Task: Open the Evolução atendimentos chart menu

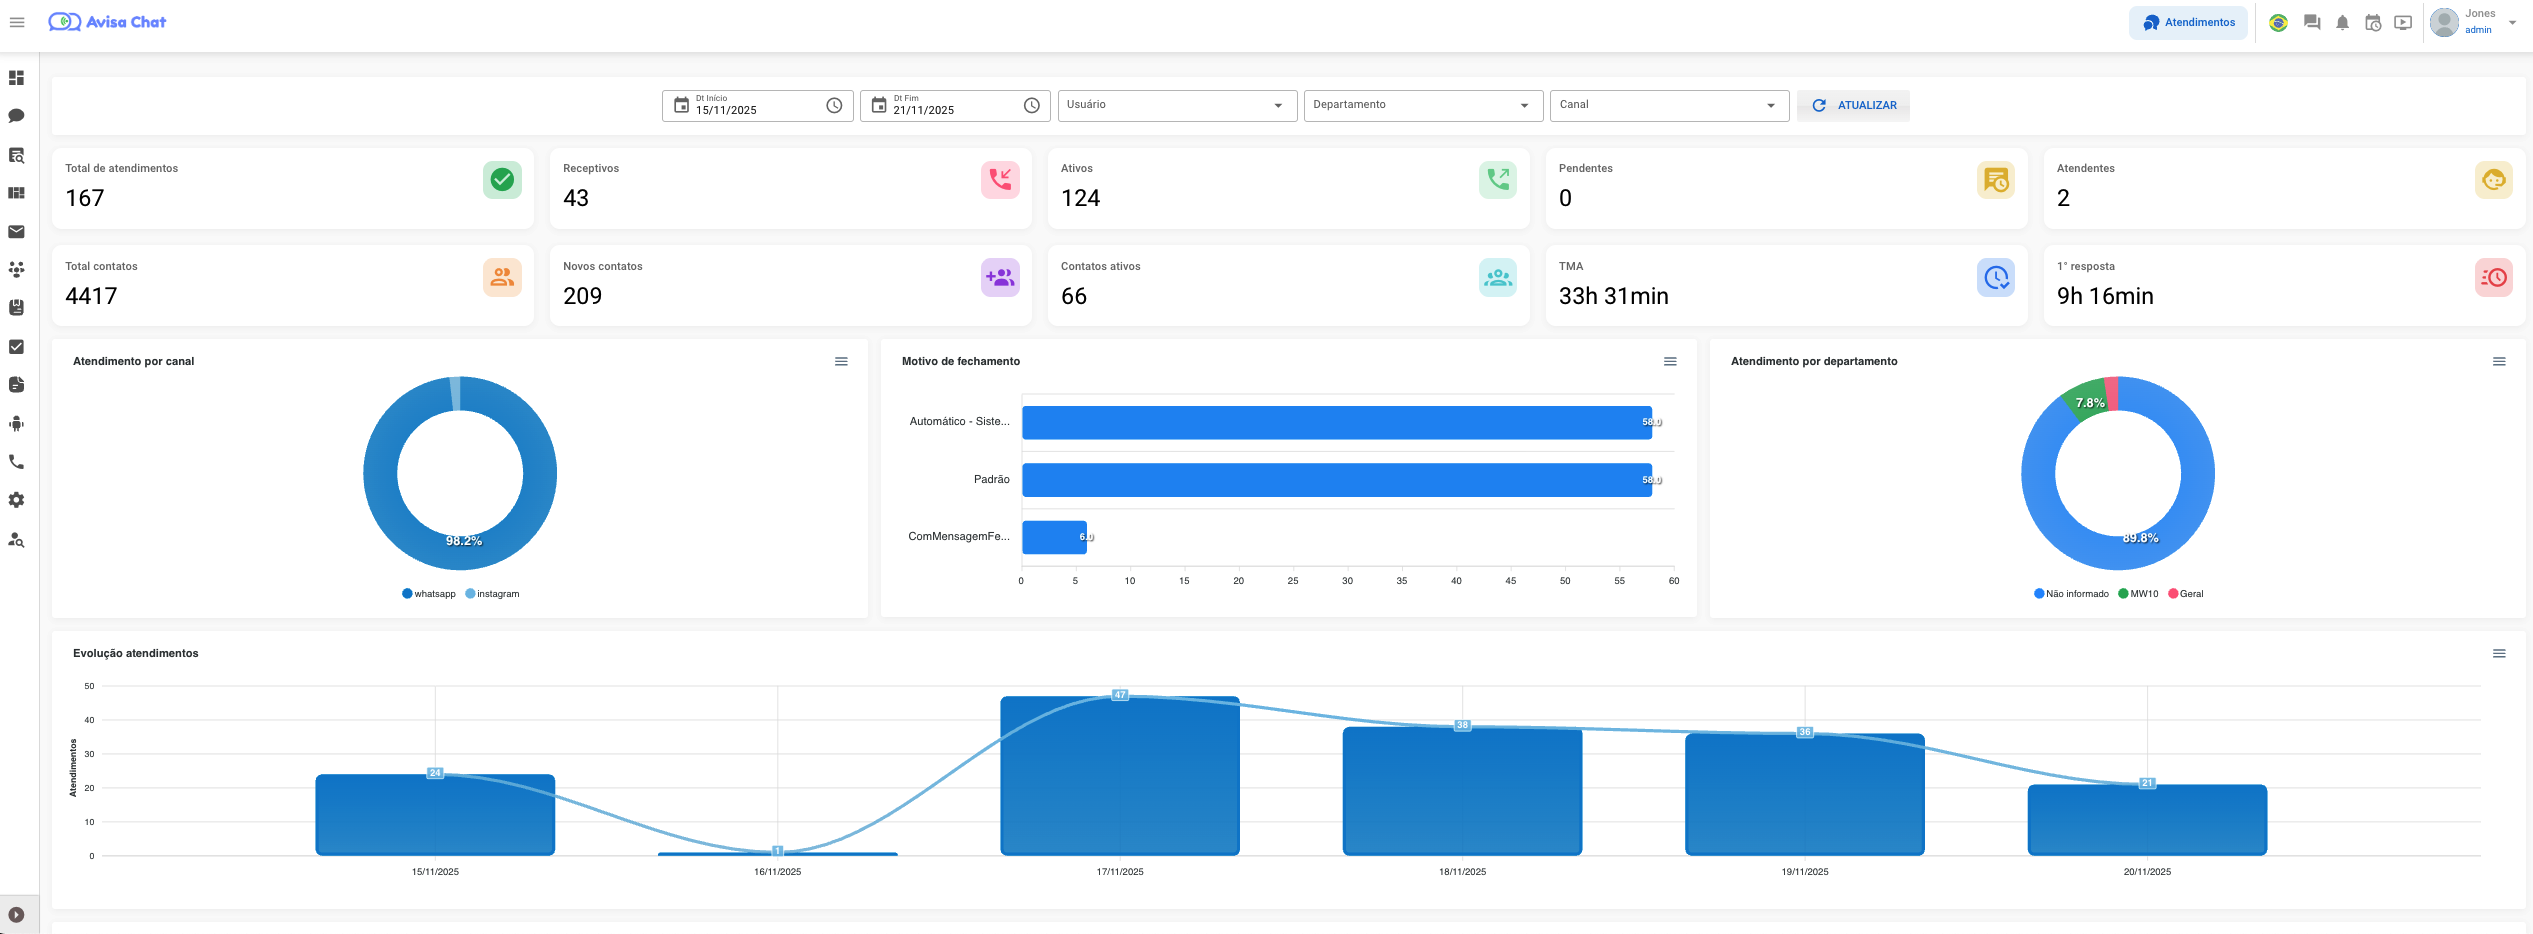Action: tap(2499, 654)
